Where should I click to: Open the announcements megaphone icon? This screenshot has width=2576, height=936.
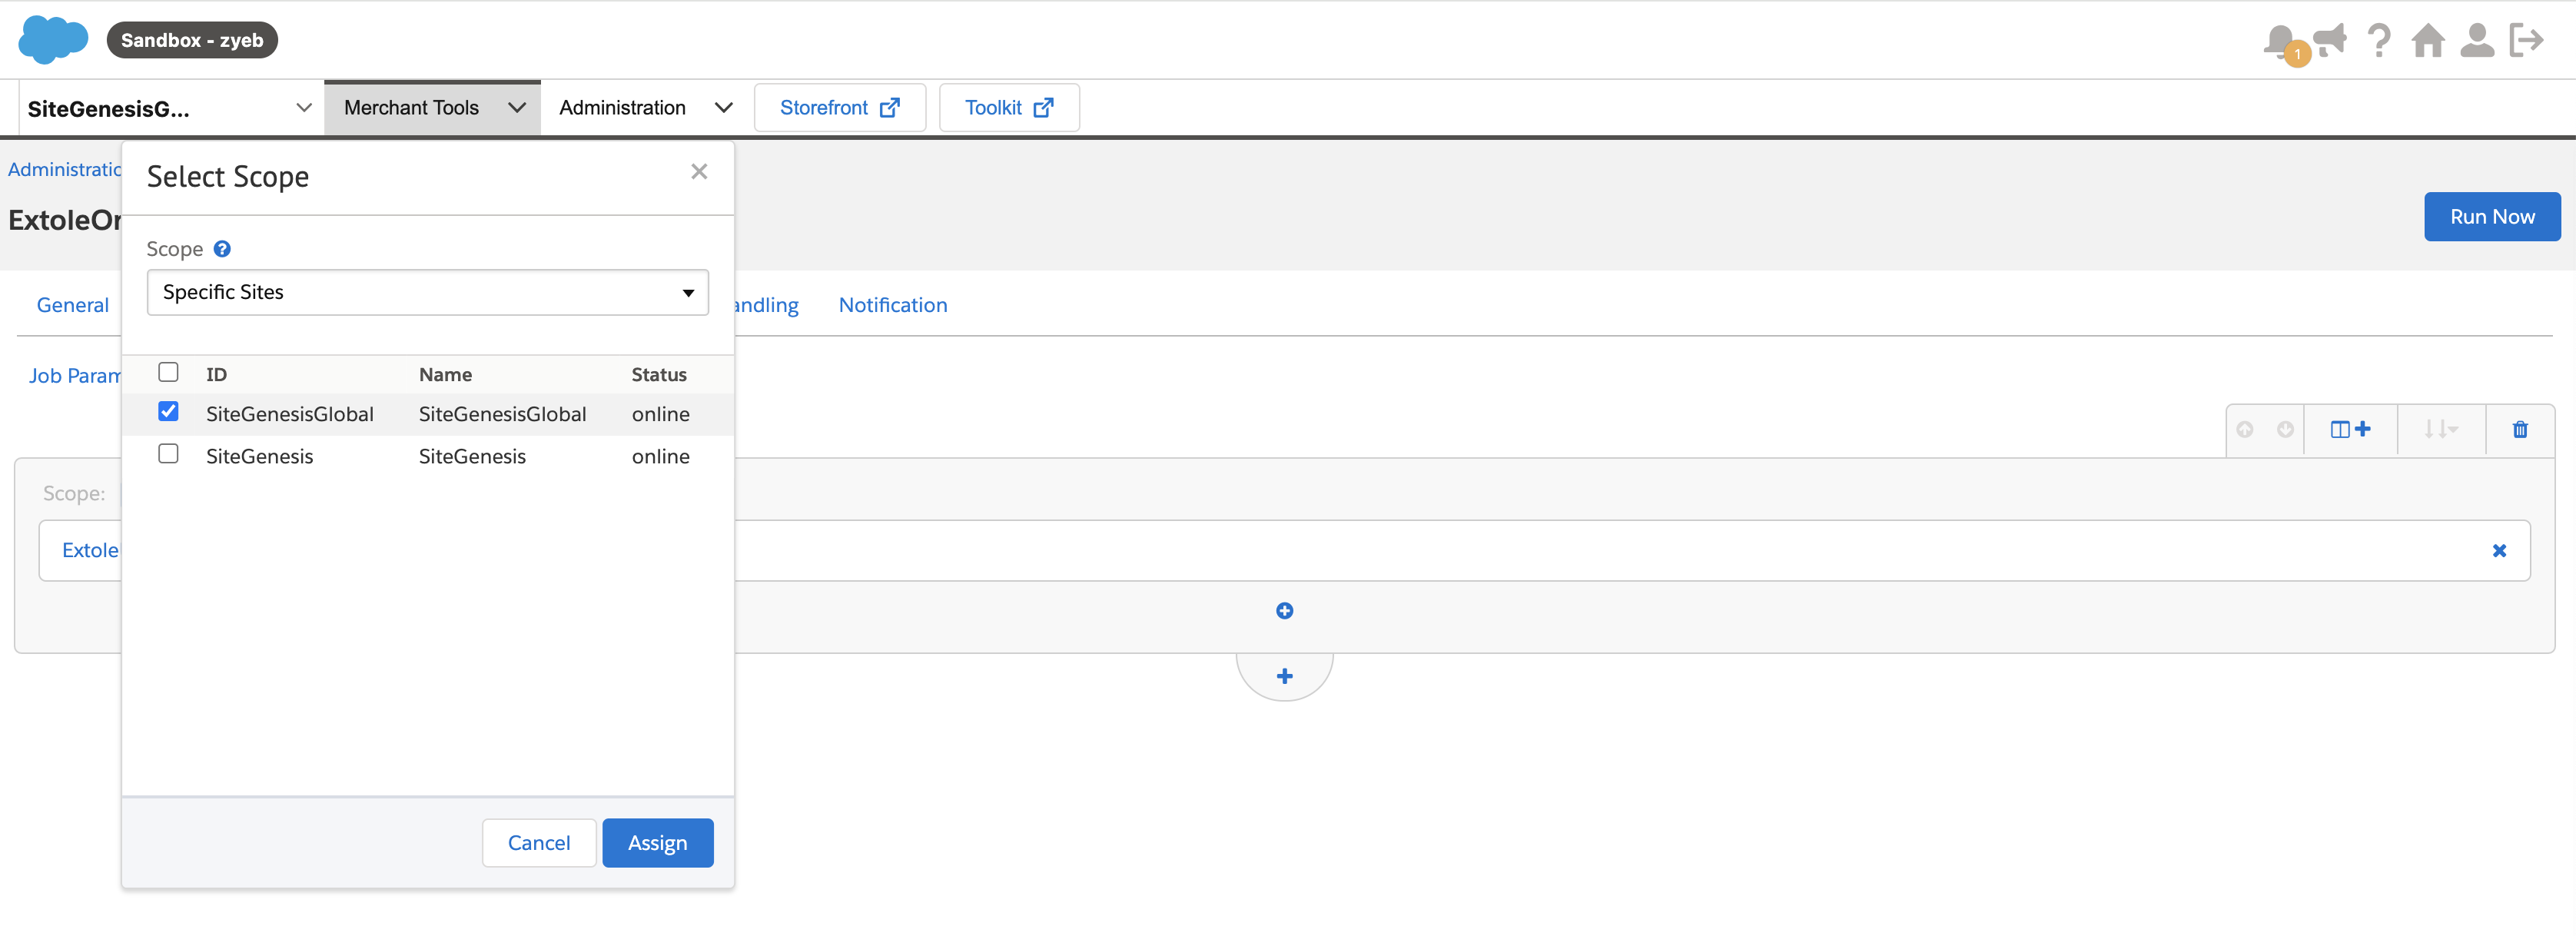pos(2330,41)
